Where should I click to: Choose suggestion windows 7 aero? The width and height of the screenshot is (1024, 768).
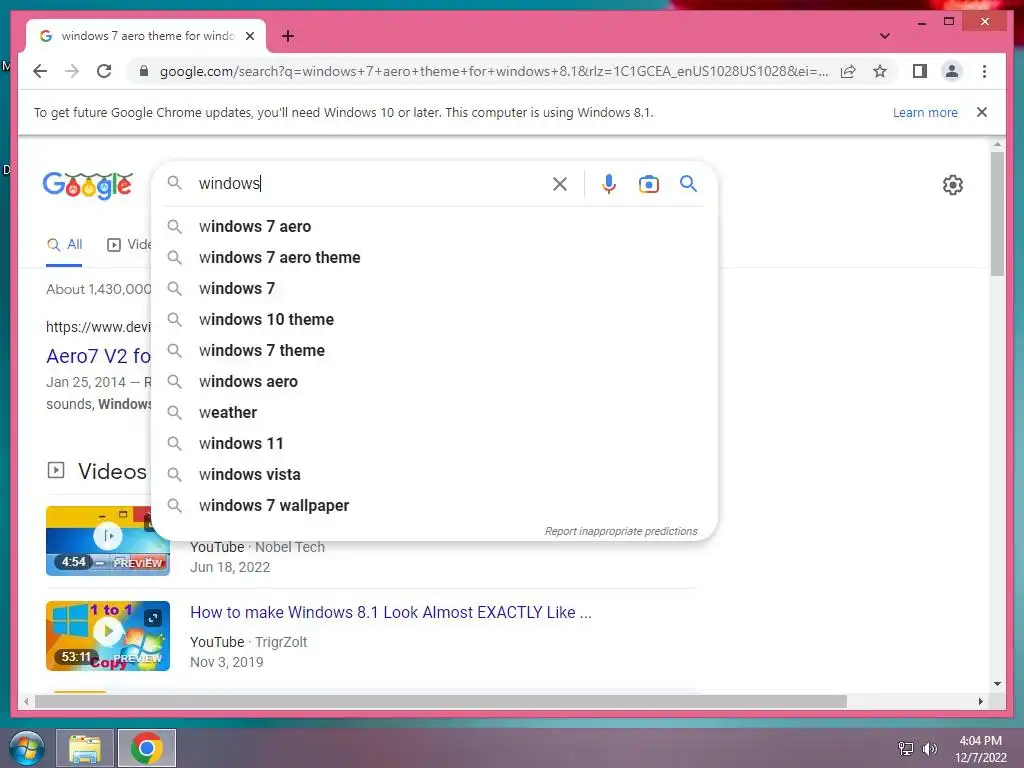[434, 227]
